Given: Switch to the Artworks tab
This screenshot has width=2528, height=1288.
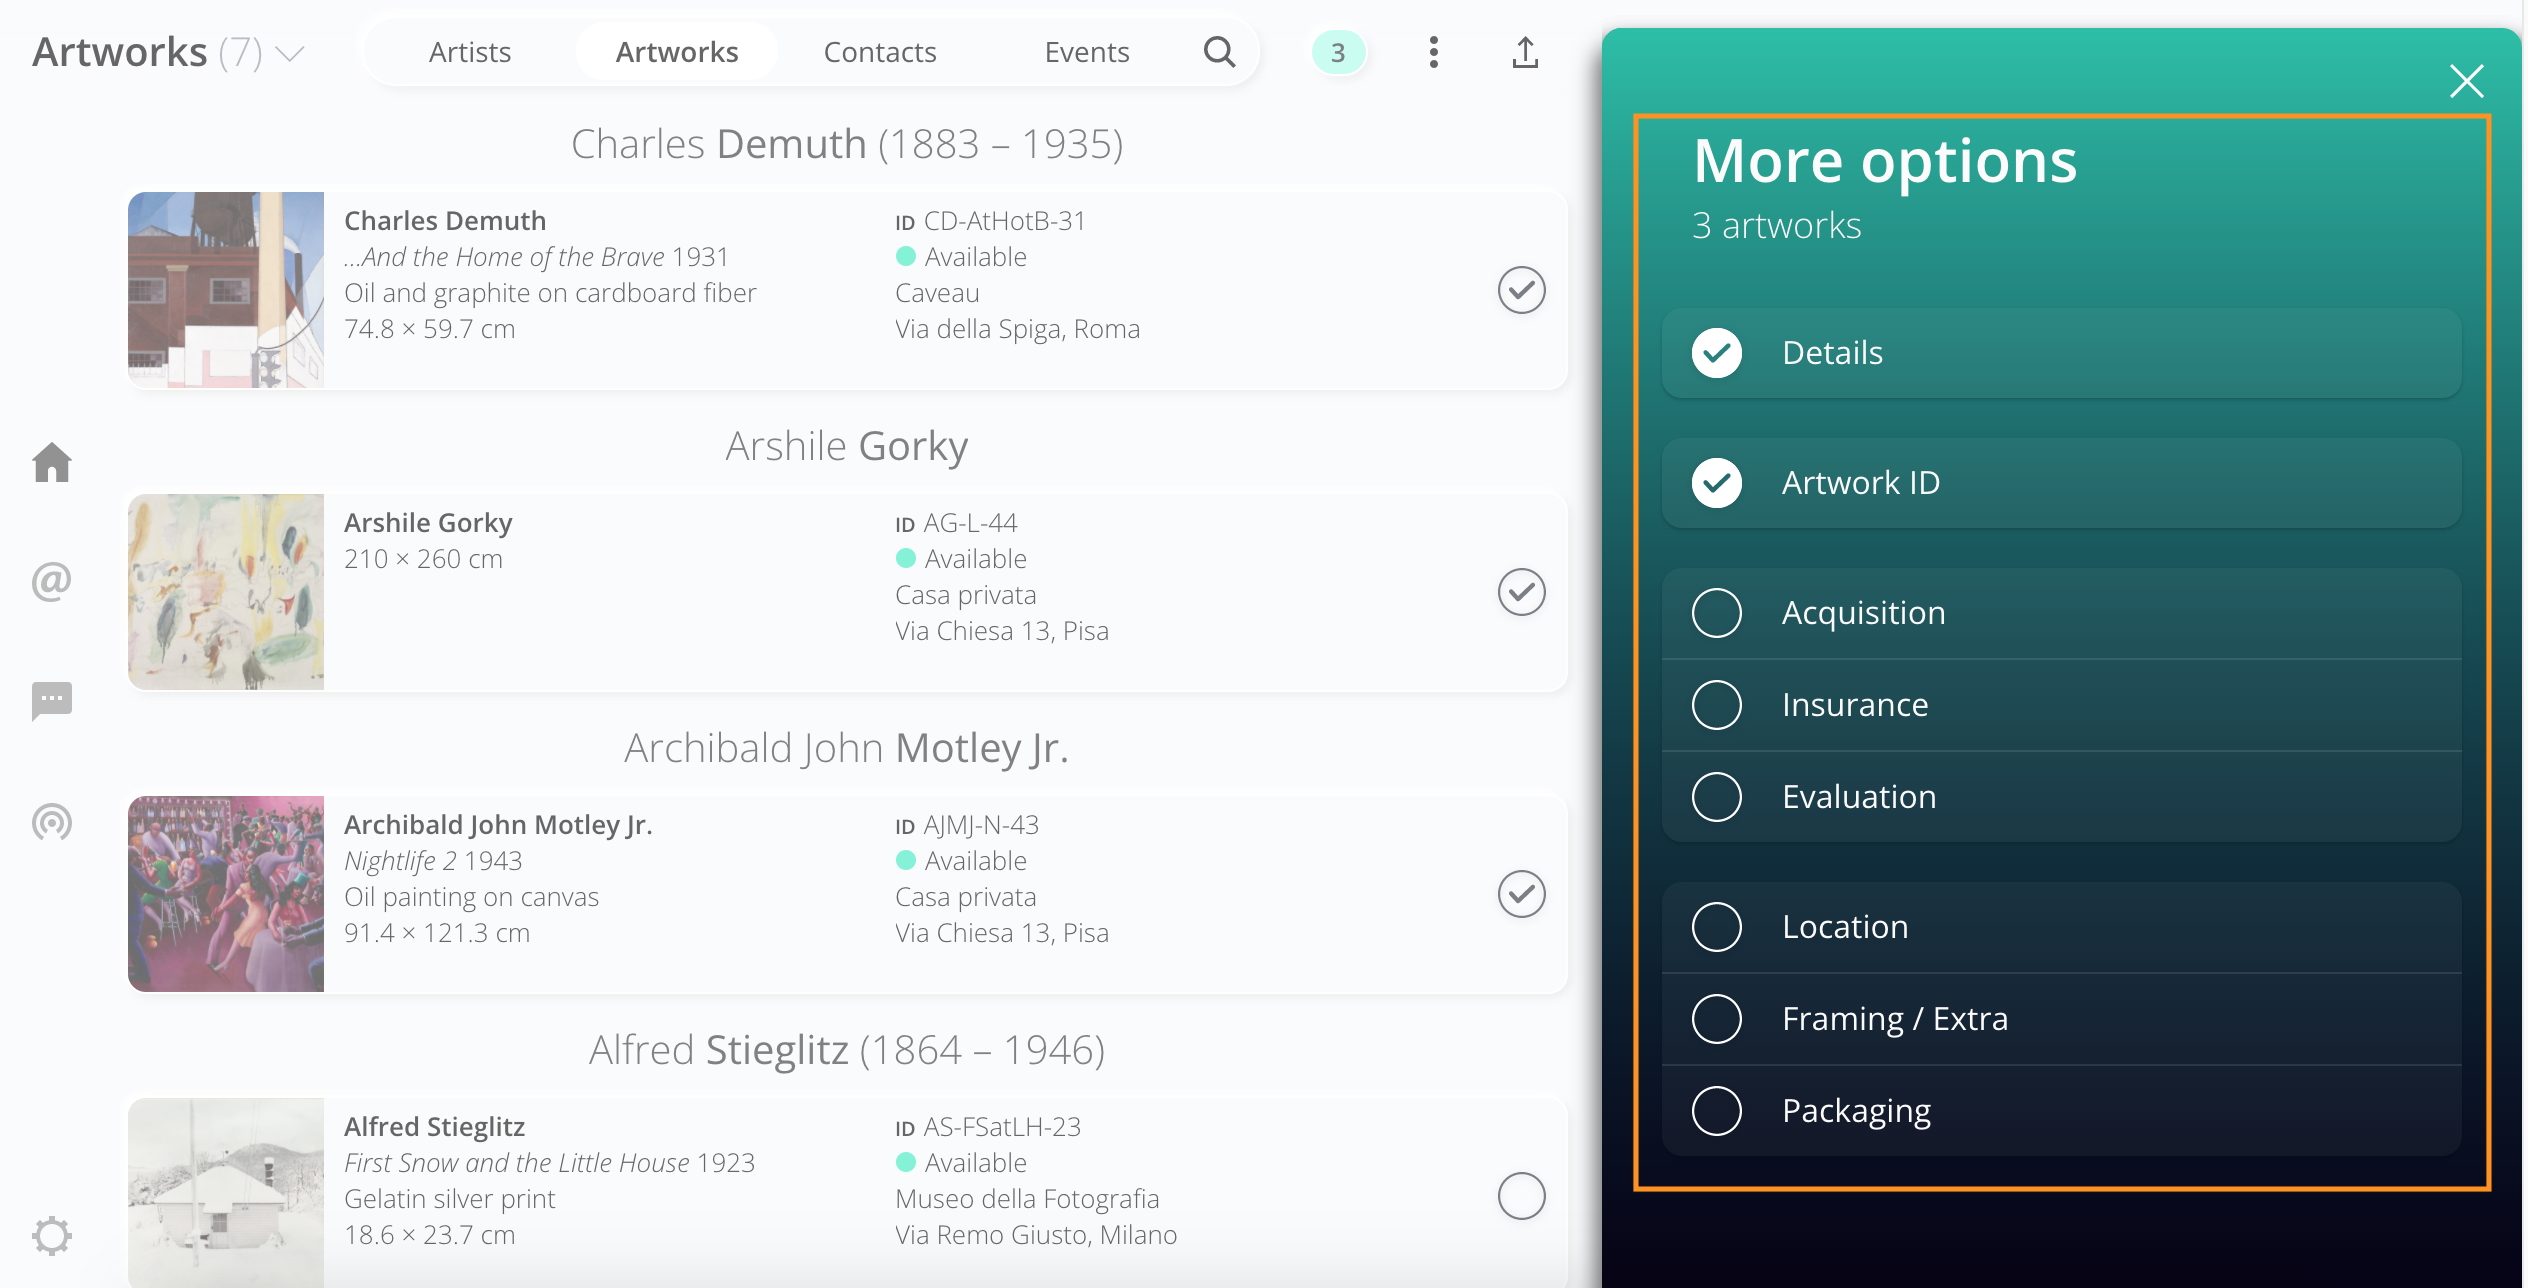Looking at the screenshot, I should click(677, 52).
